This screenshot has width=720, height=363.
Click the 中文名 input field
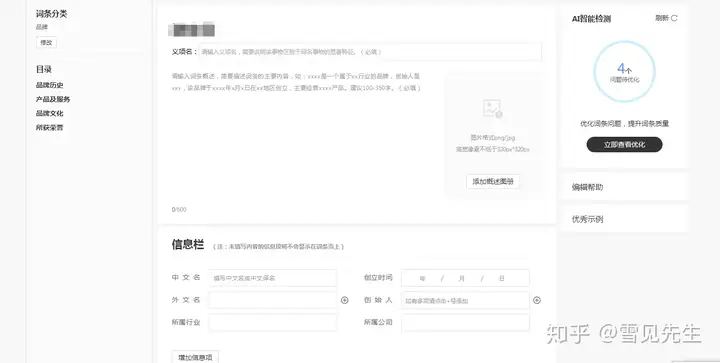pos(273,278)
